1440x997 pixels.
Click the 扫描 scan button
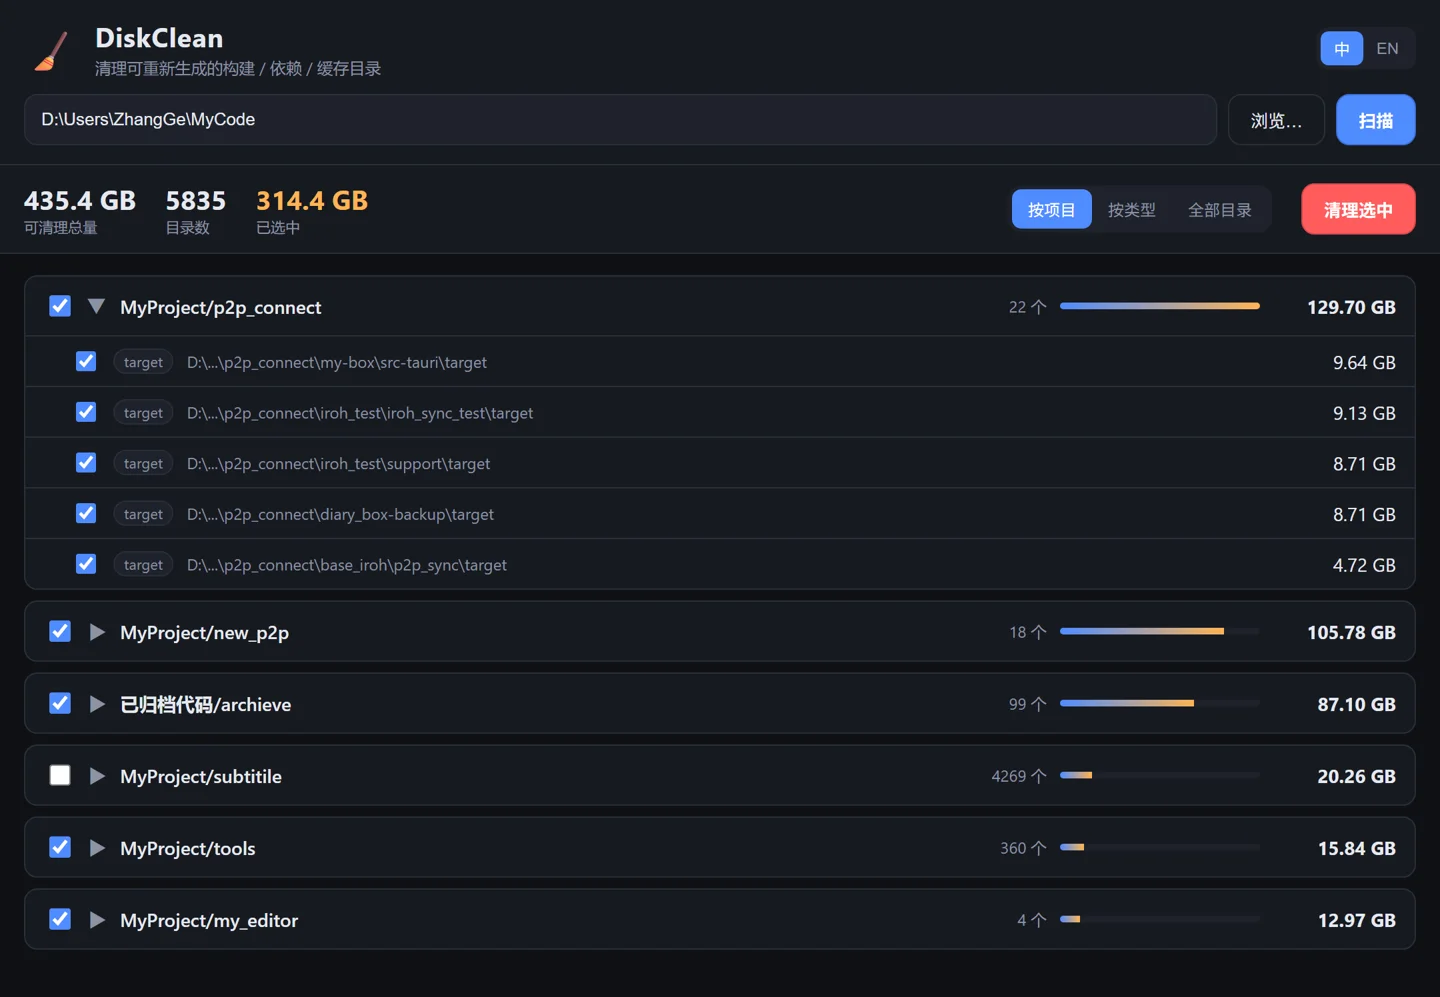click(1375, 120)
